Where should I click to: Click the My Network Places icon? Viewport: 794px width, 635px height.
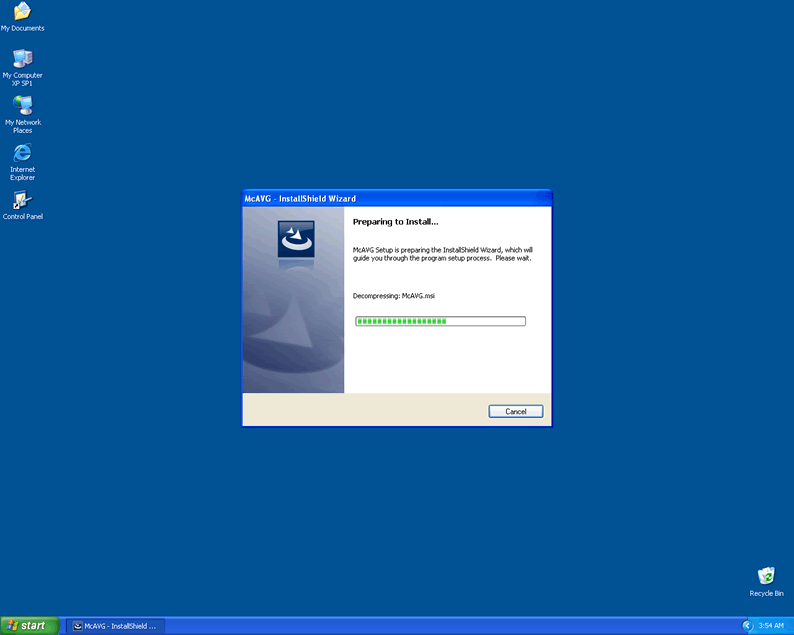tap(22, 107)
